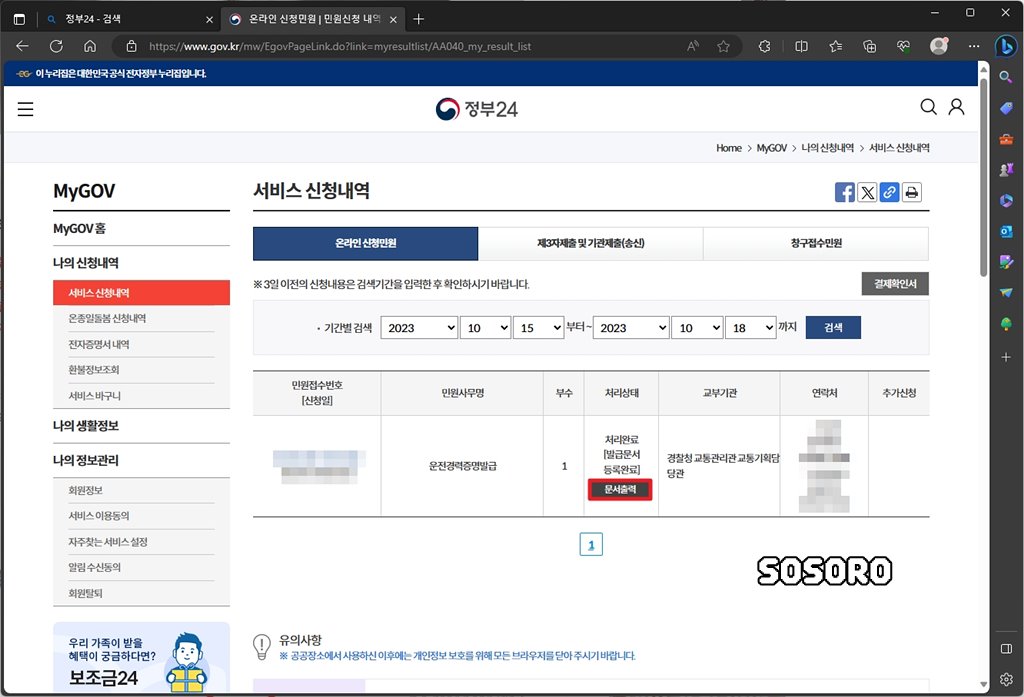Click the 보조금24 banner
This screenshot has width=1024, height=697.
141,657
